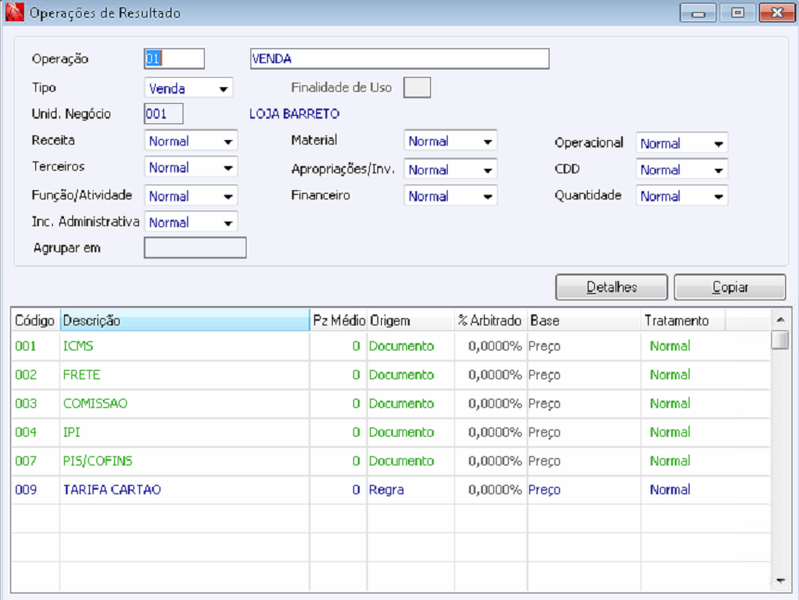799x600 pixels.
Task: Open the Tipo dropdown showing Venda
Action: (x=189, y=88)
